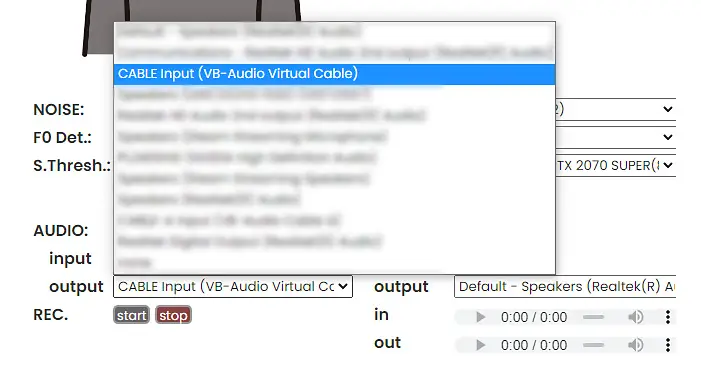Stop the recording with red stop button

173,315
